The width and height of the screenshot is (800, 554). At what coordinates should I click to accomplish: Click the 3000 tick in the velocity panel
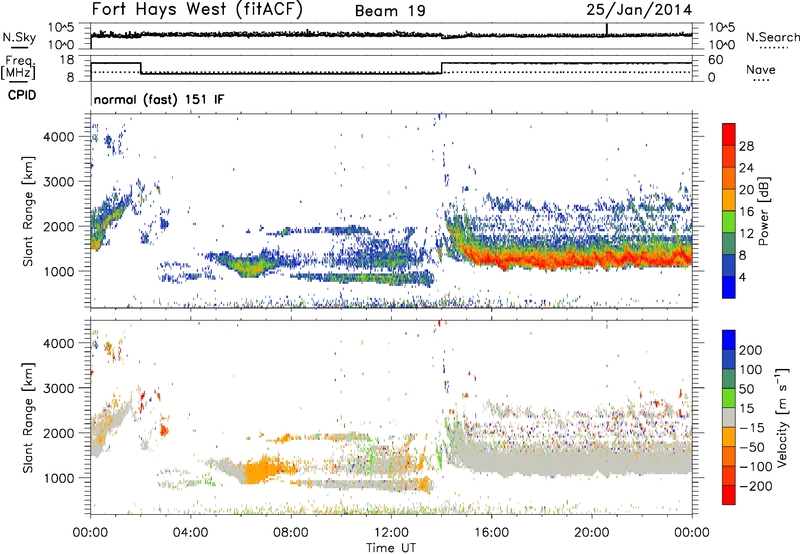click(59, 388)
